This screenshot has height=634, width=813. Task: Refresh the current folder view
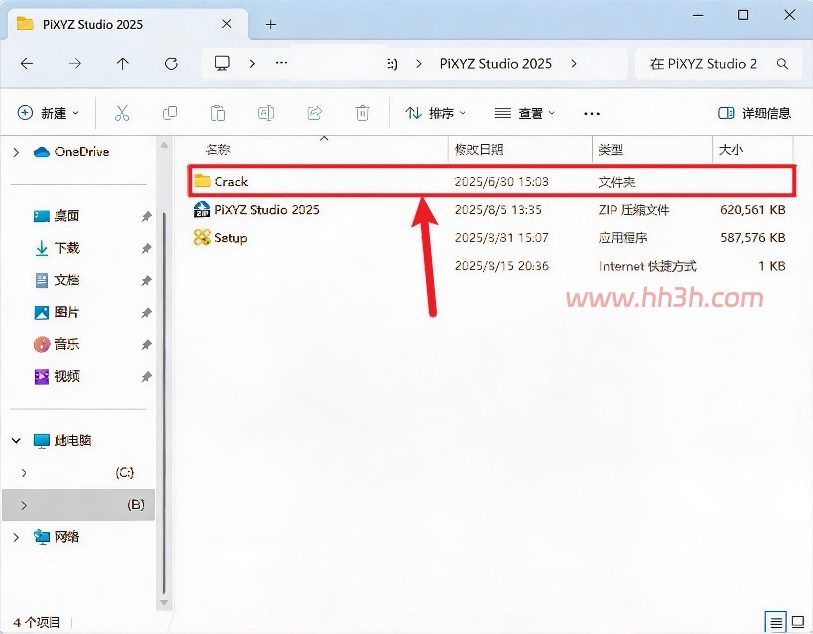[x=171, y=64]
